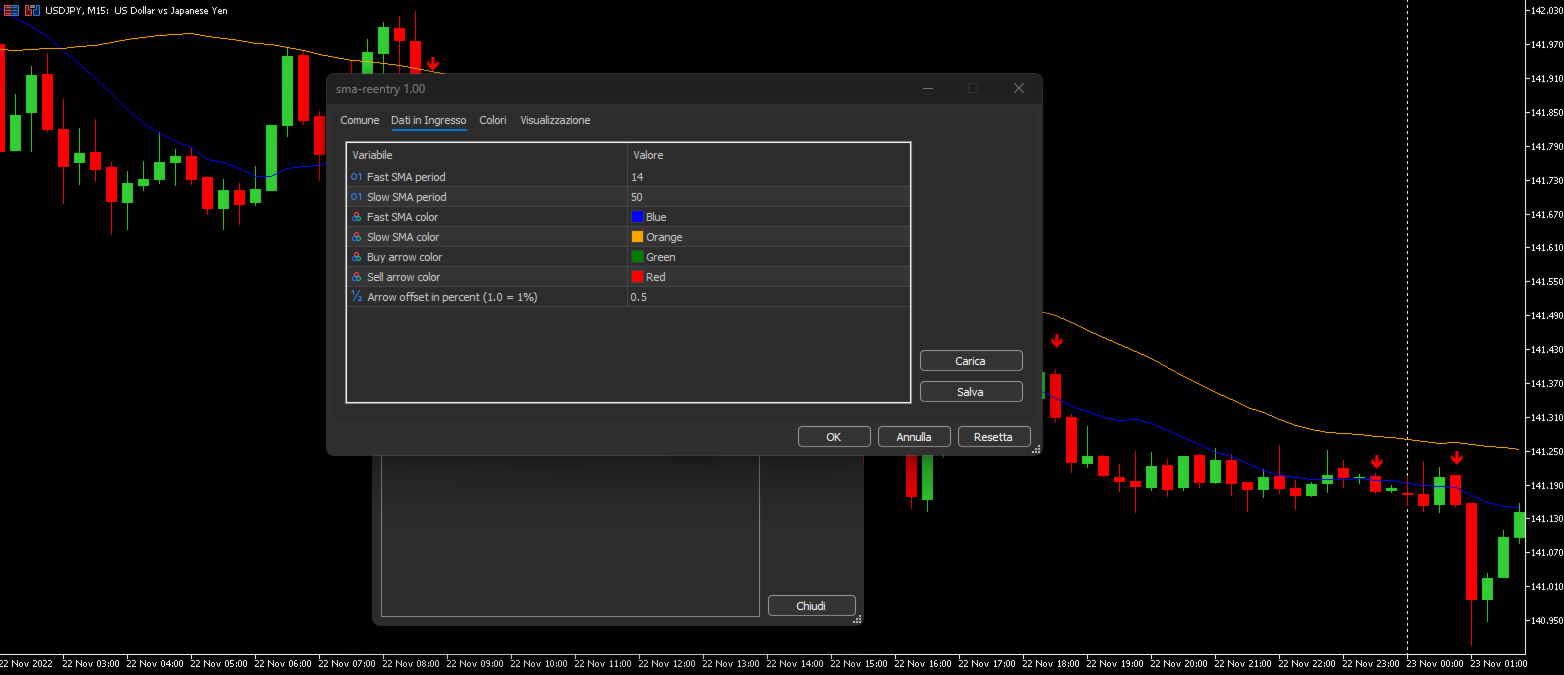Click the resize grip of the background window
1564x675 pixels.
[x=857, y=620]
